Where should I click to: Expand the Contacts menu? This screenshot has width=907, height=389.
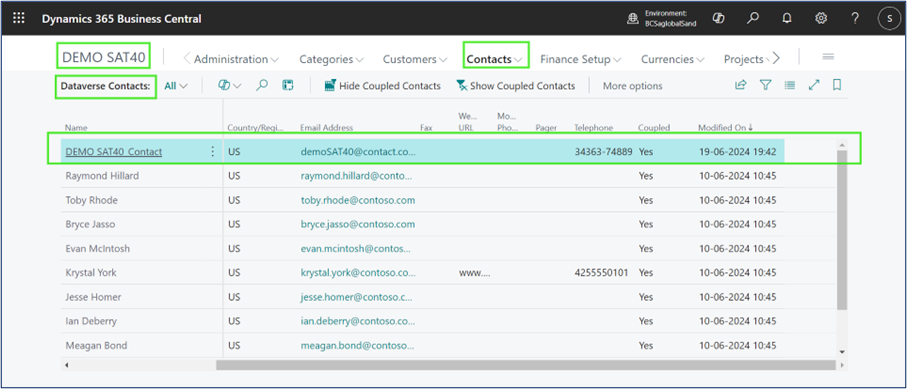click(495, 59)
